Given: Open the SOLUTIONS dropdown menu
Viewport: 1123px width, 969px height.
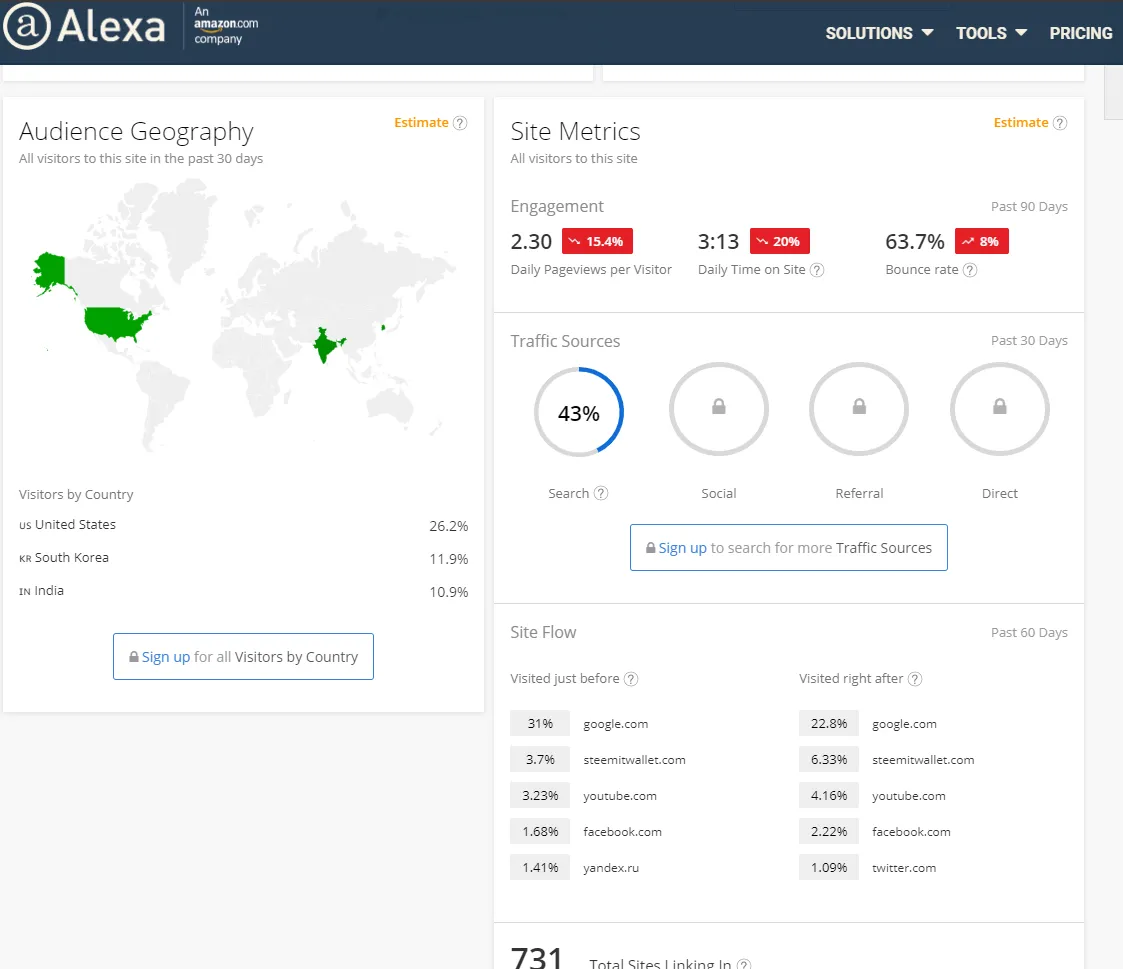Looking at the screenshot, I should coord(879,33).
